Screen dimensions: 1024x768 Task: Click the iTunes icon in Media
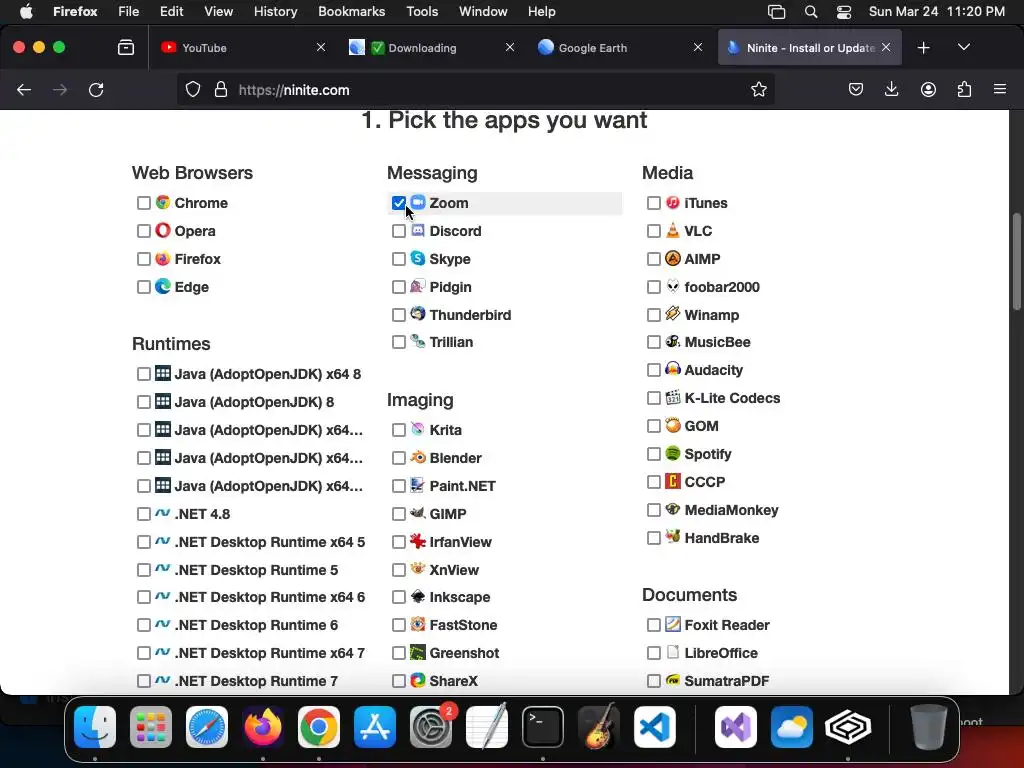coord(673,202)
